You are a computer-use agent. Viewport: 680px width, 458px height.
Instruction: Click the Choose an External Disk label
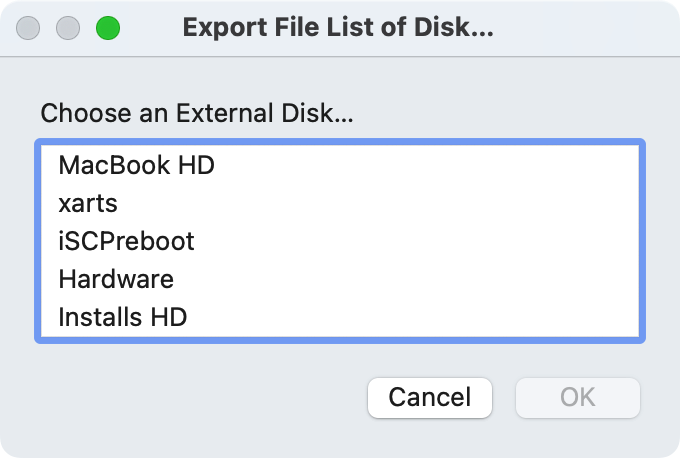pos(197,113)
